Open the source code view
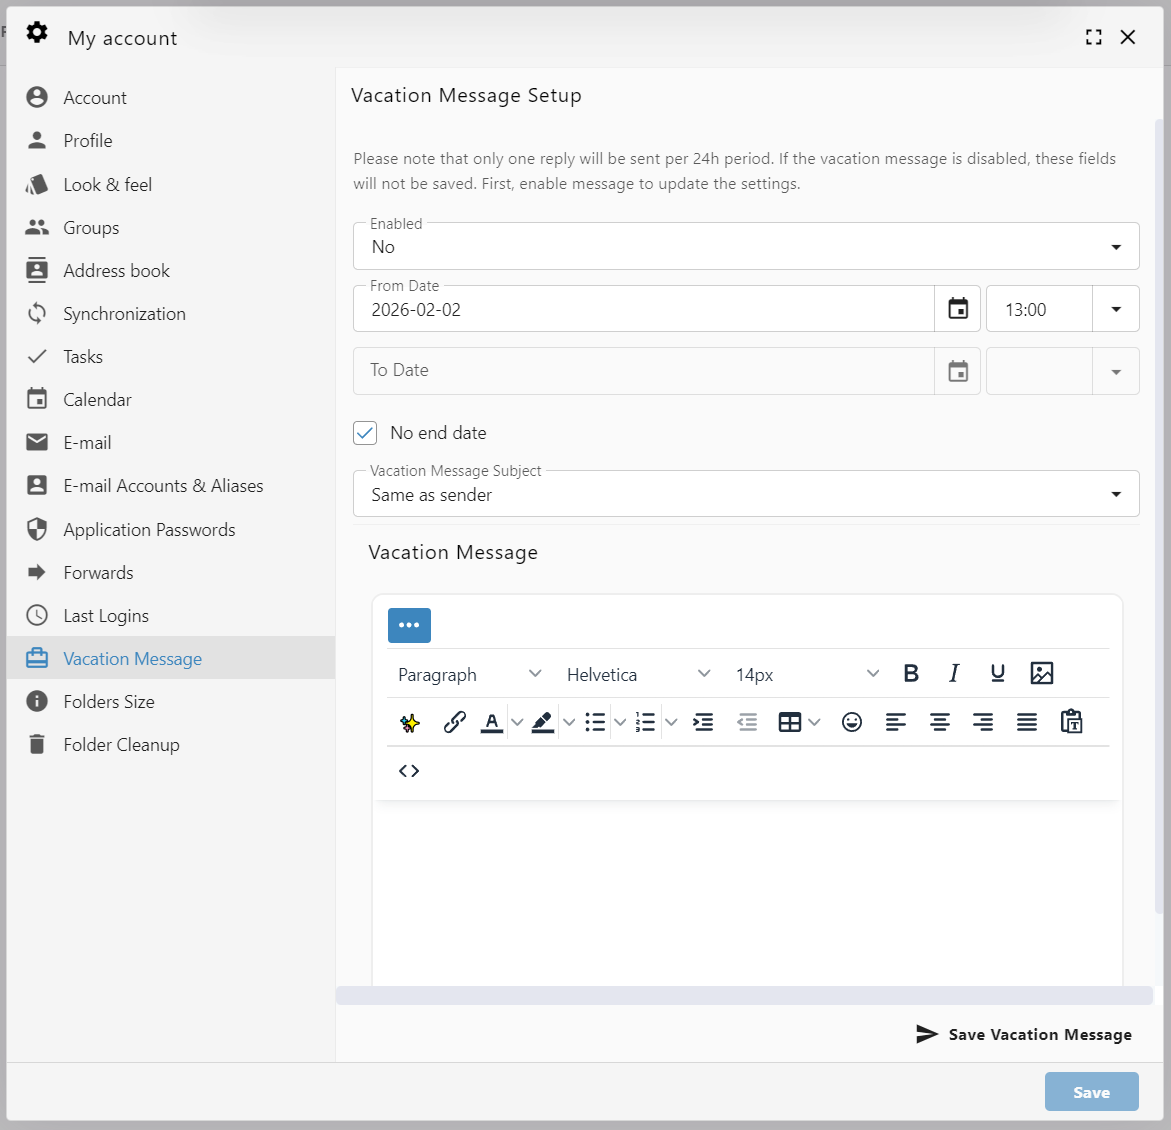The height and width of the screenshot is (1130, 1171). [409, 771]
